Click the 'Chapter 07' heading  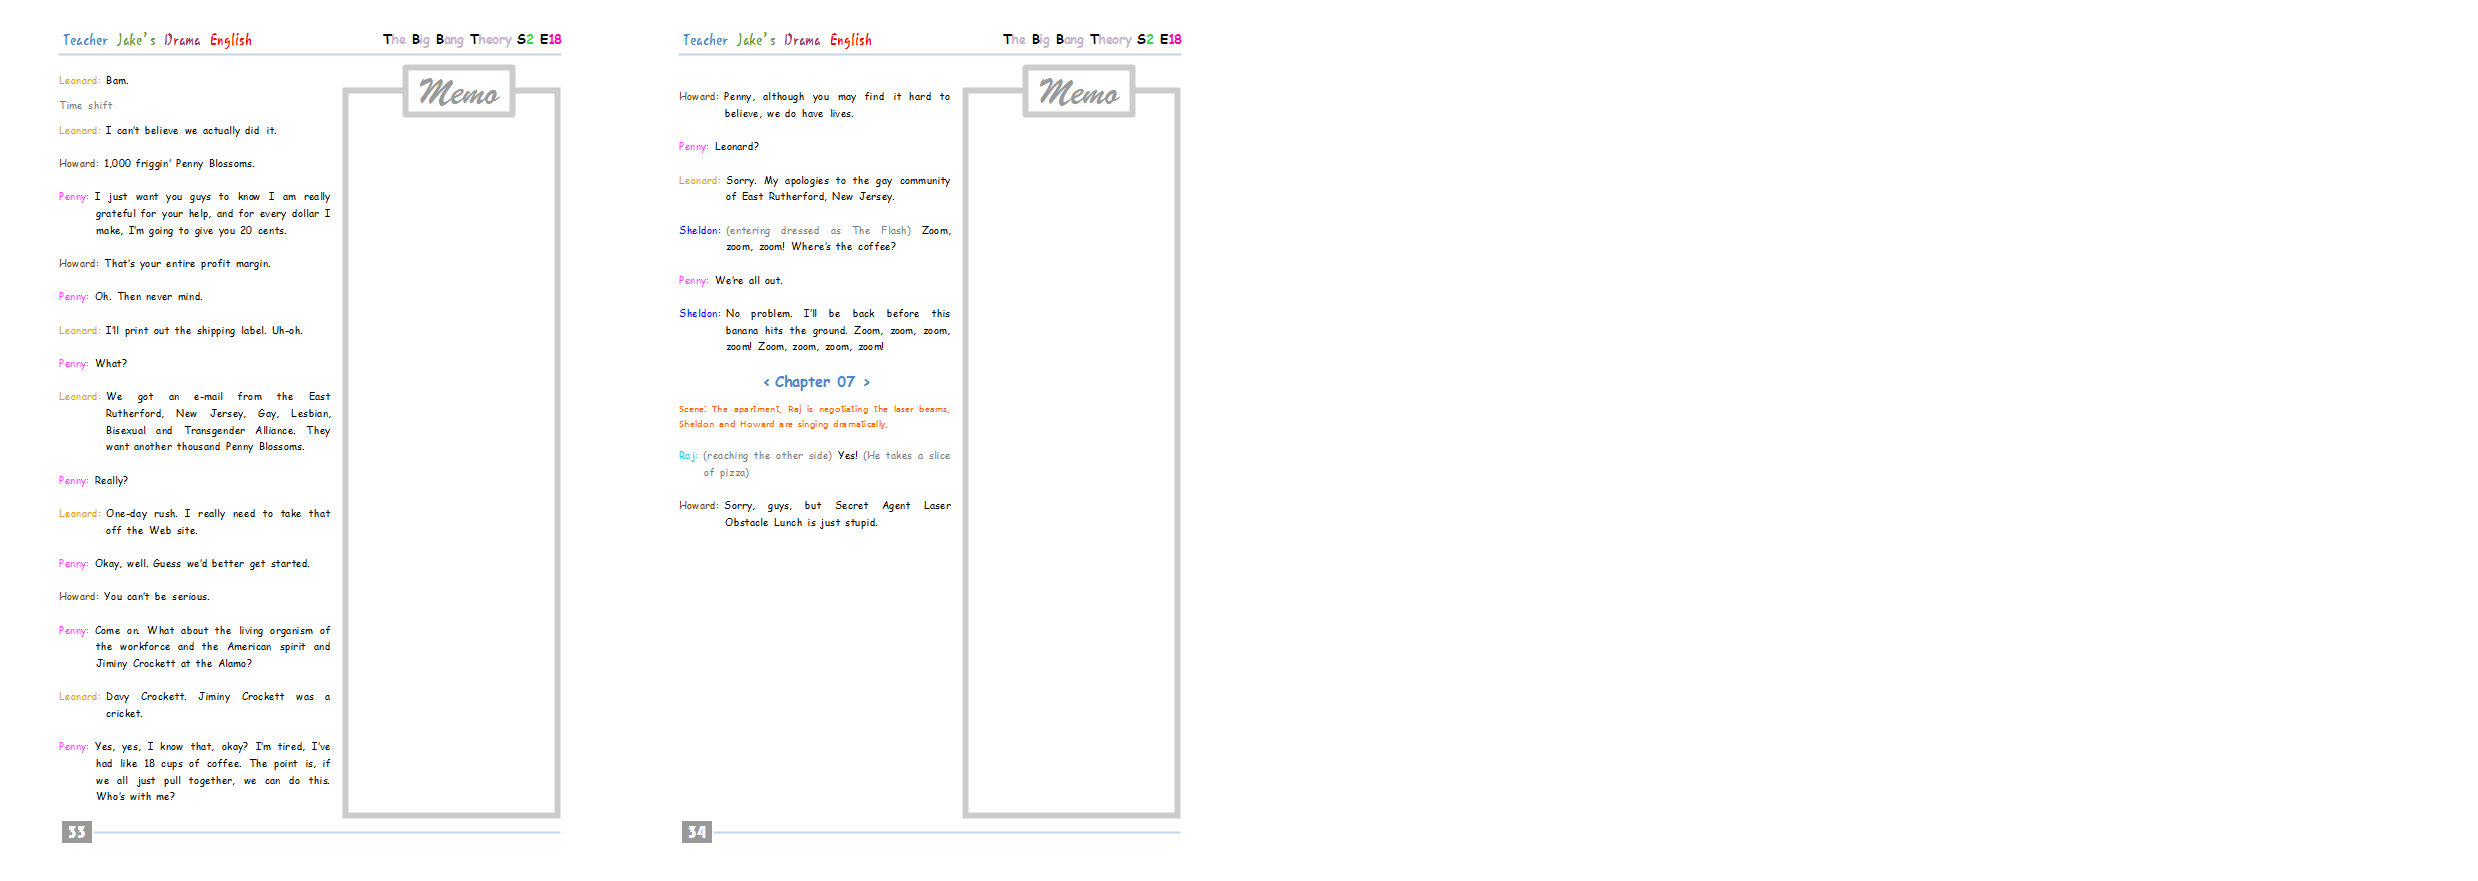point(816,382)
